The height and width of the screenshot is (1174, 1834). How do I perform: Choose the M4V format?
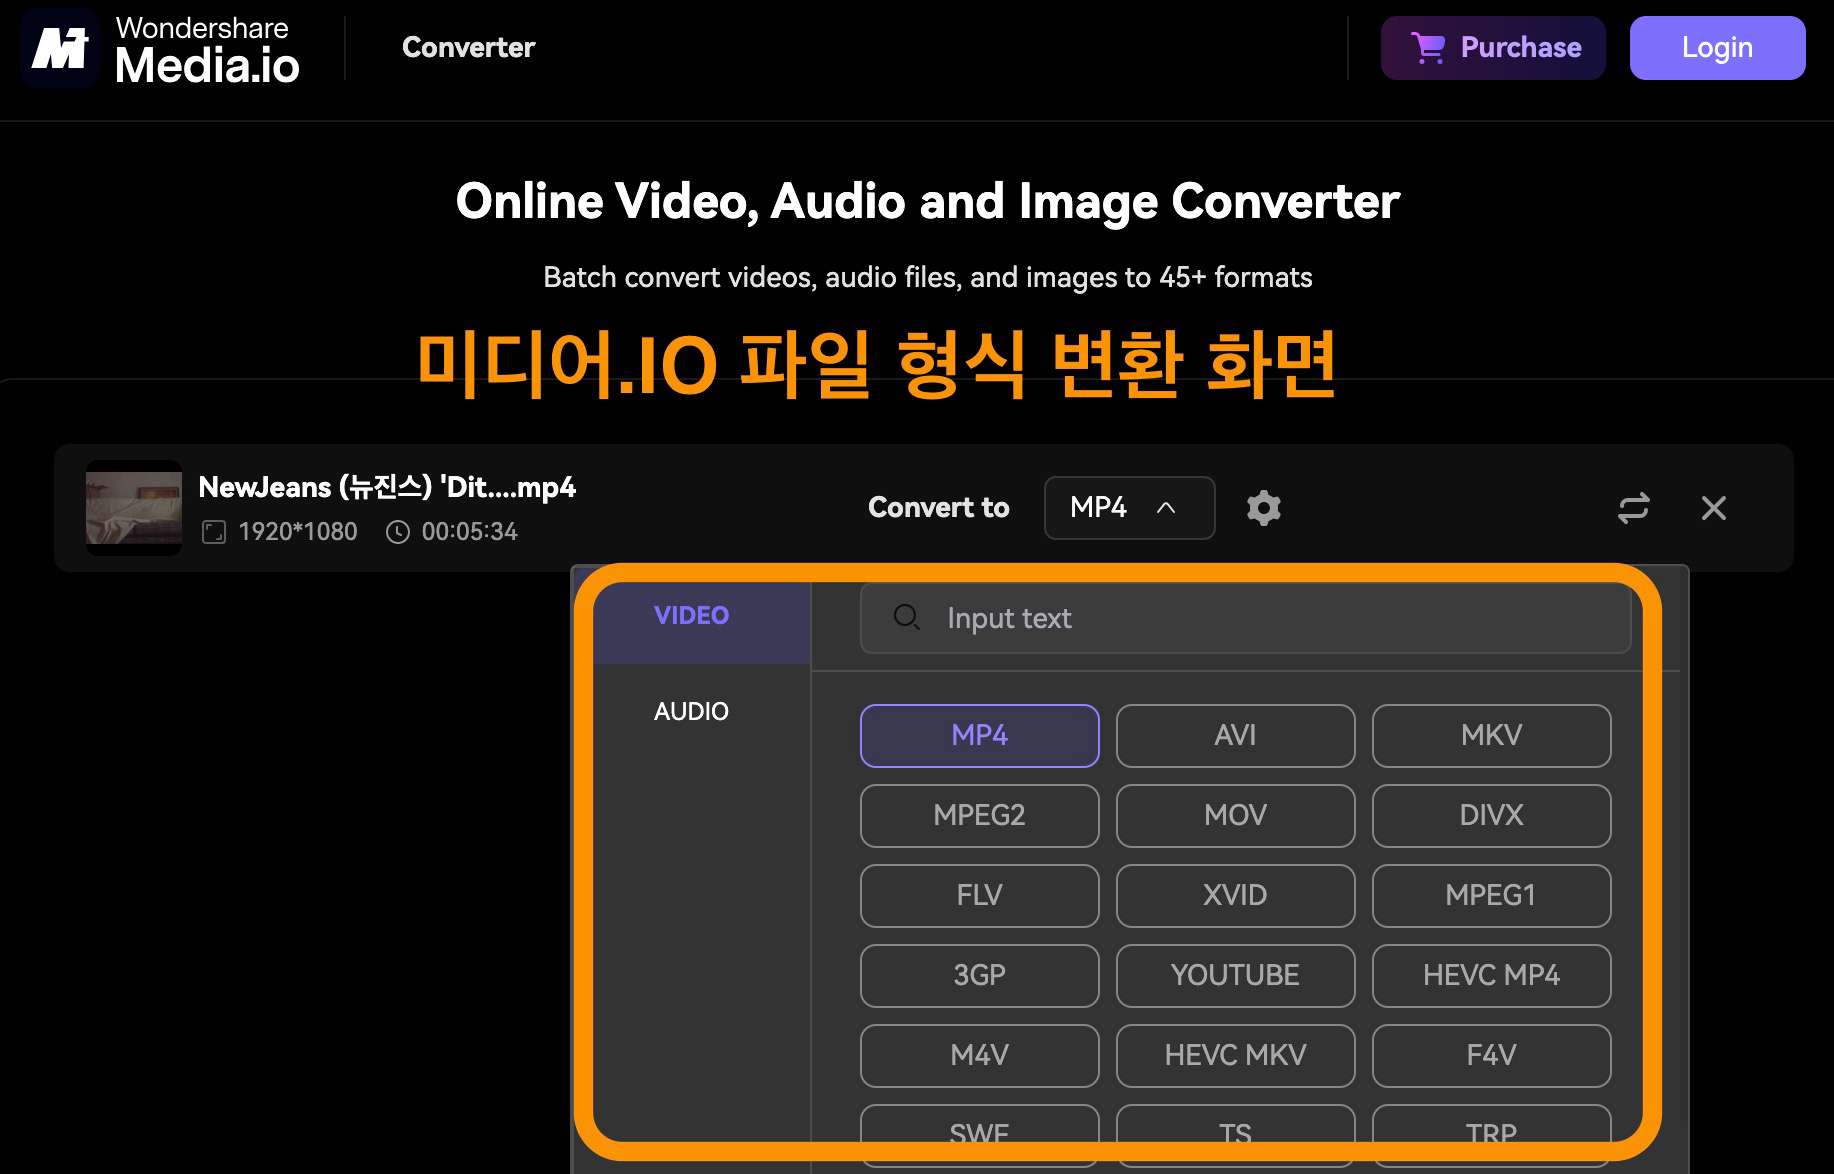coord(980,1056)
